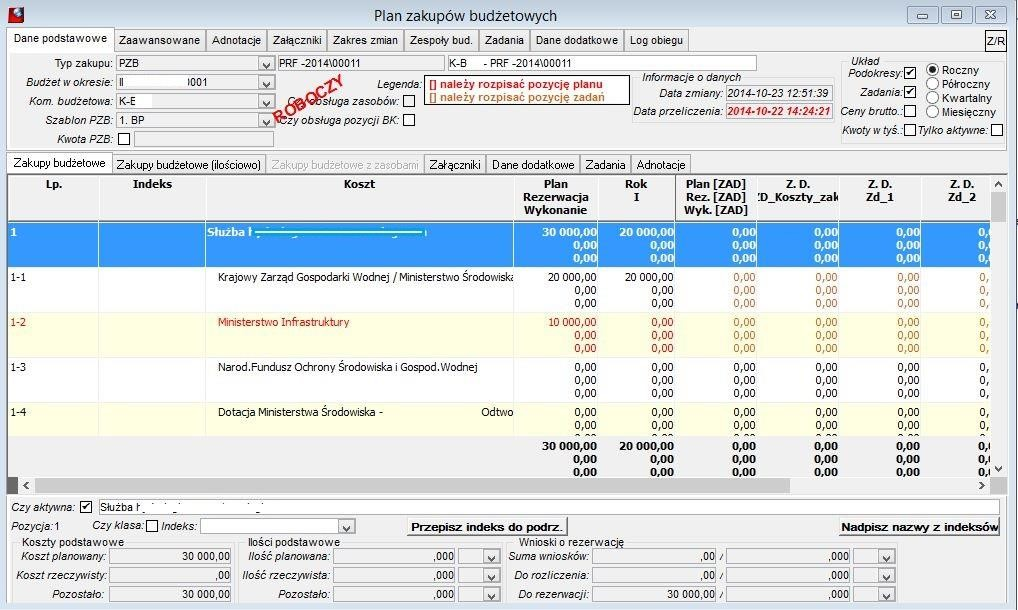Select row Narod.Fundusz Ochrony Środowiska
This screenshot has height=610, width=1018.
click(499, 380)
